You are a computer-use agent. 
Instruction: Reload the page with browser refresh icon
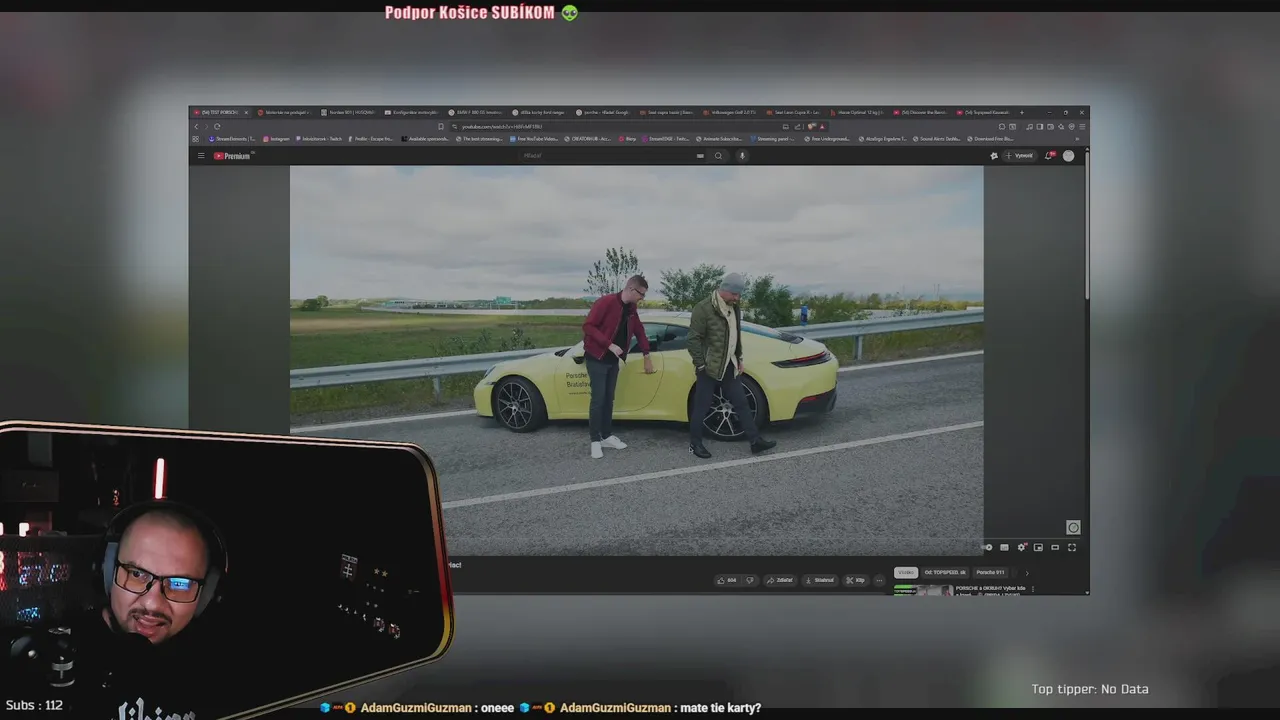217,126
